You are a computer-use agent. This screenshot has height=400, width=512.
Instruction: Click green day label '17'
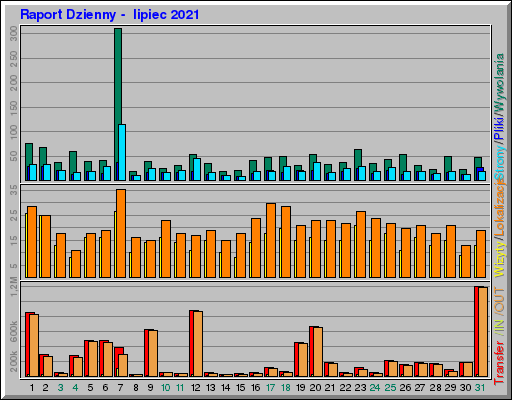click(270, 388)
